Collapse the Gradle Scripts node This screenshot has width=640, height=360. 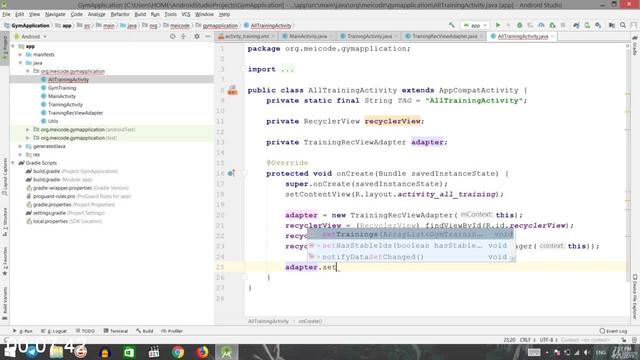click(x=13, y=163)
